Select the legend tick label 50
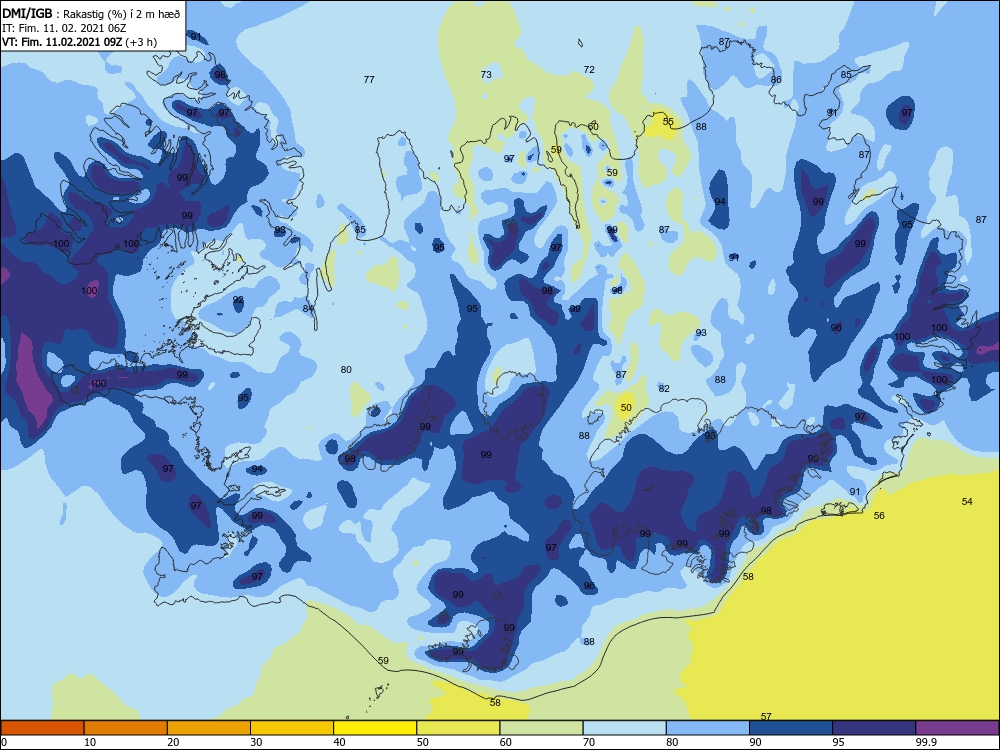 coord(422,742)
